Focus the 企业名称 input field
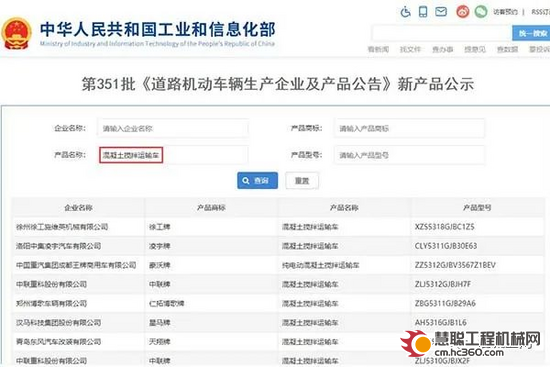The image size is (550, 367). pyautogui.click(x=173, y=128)
